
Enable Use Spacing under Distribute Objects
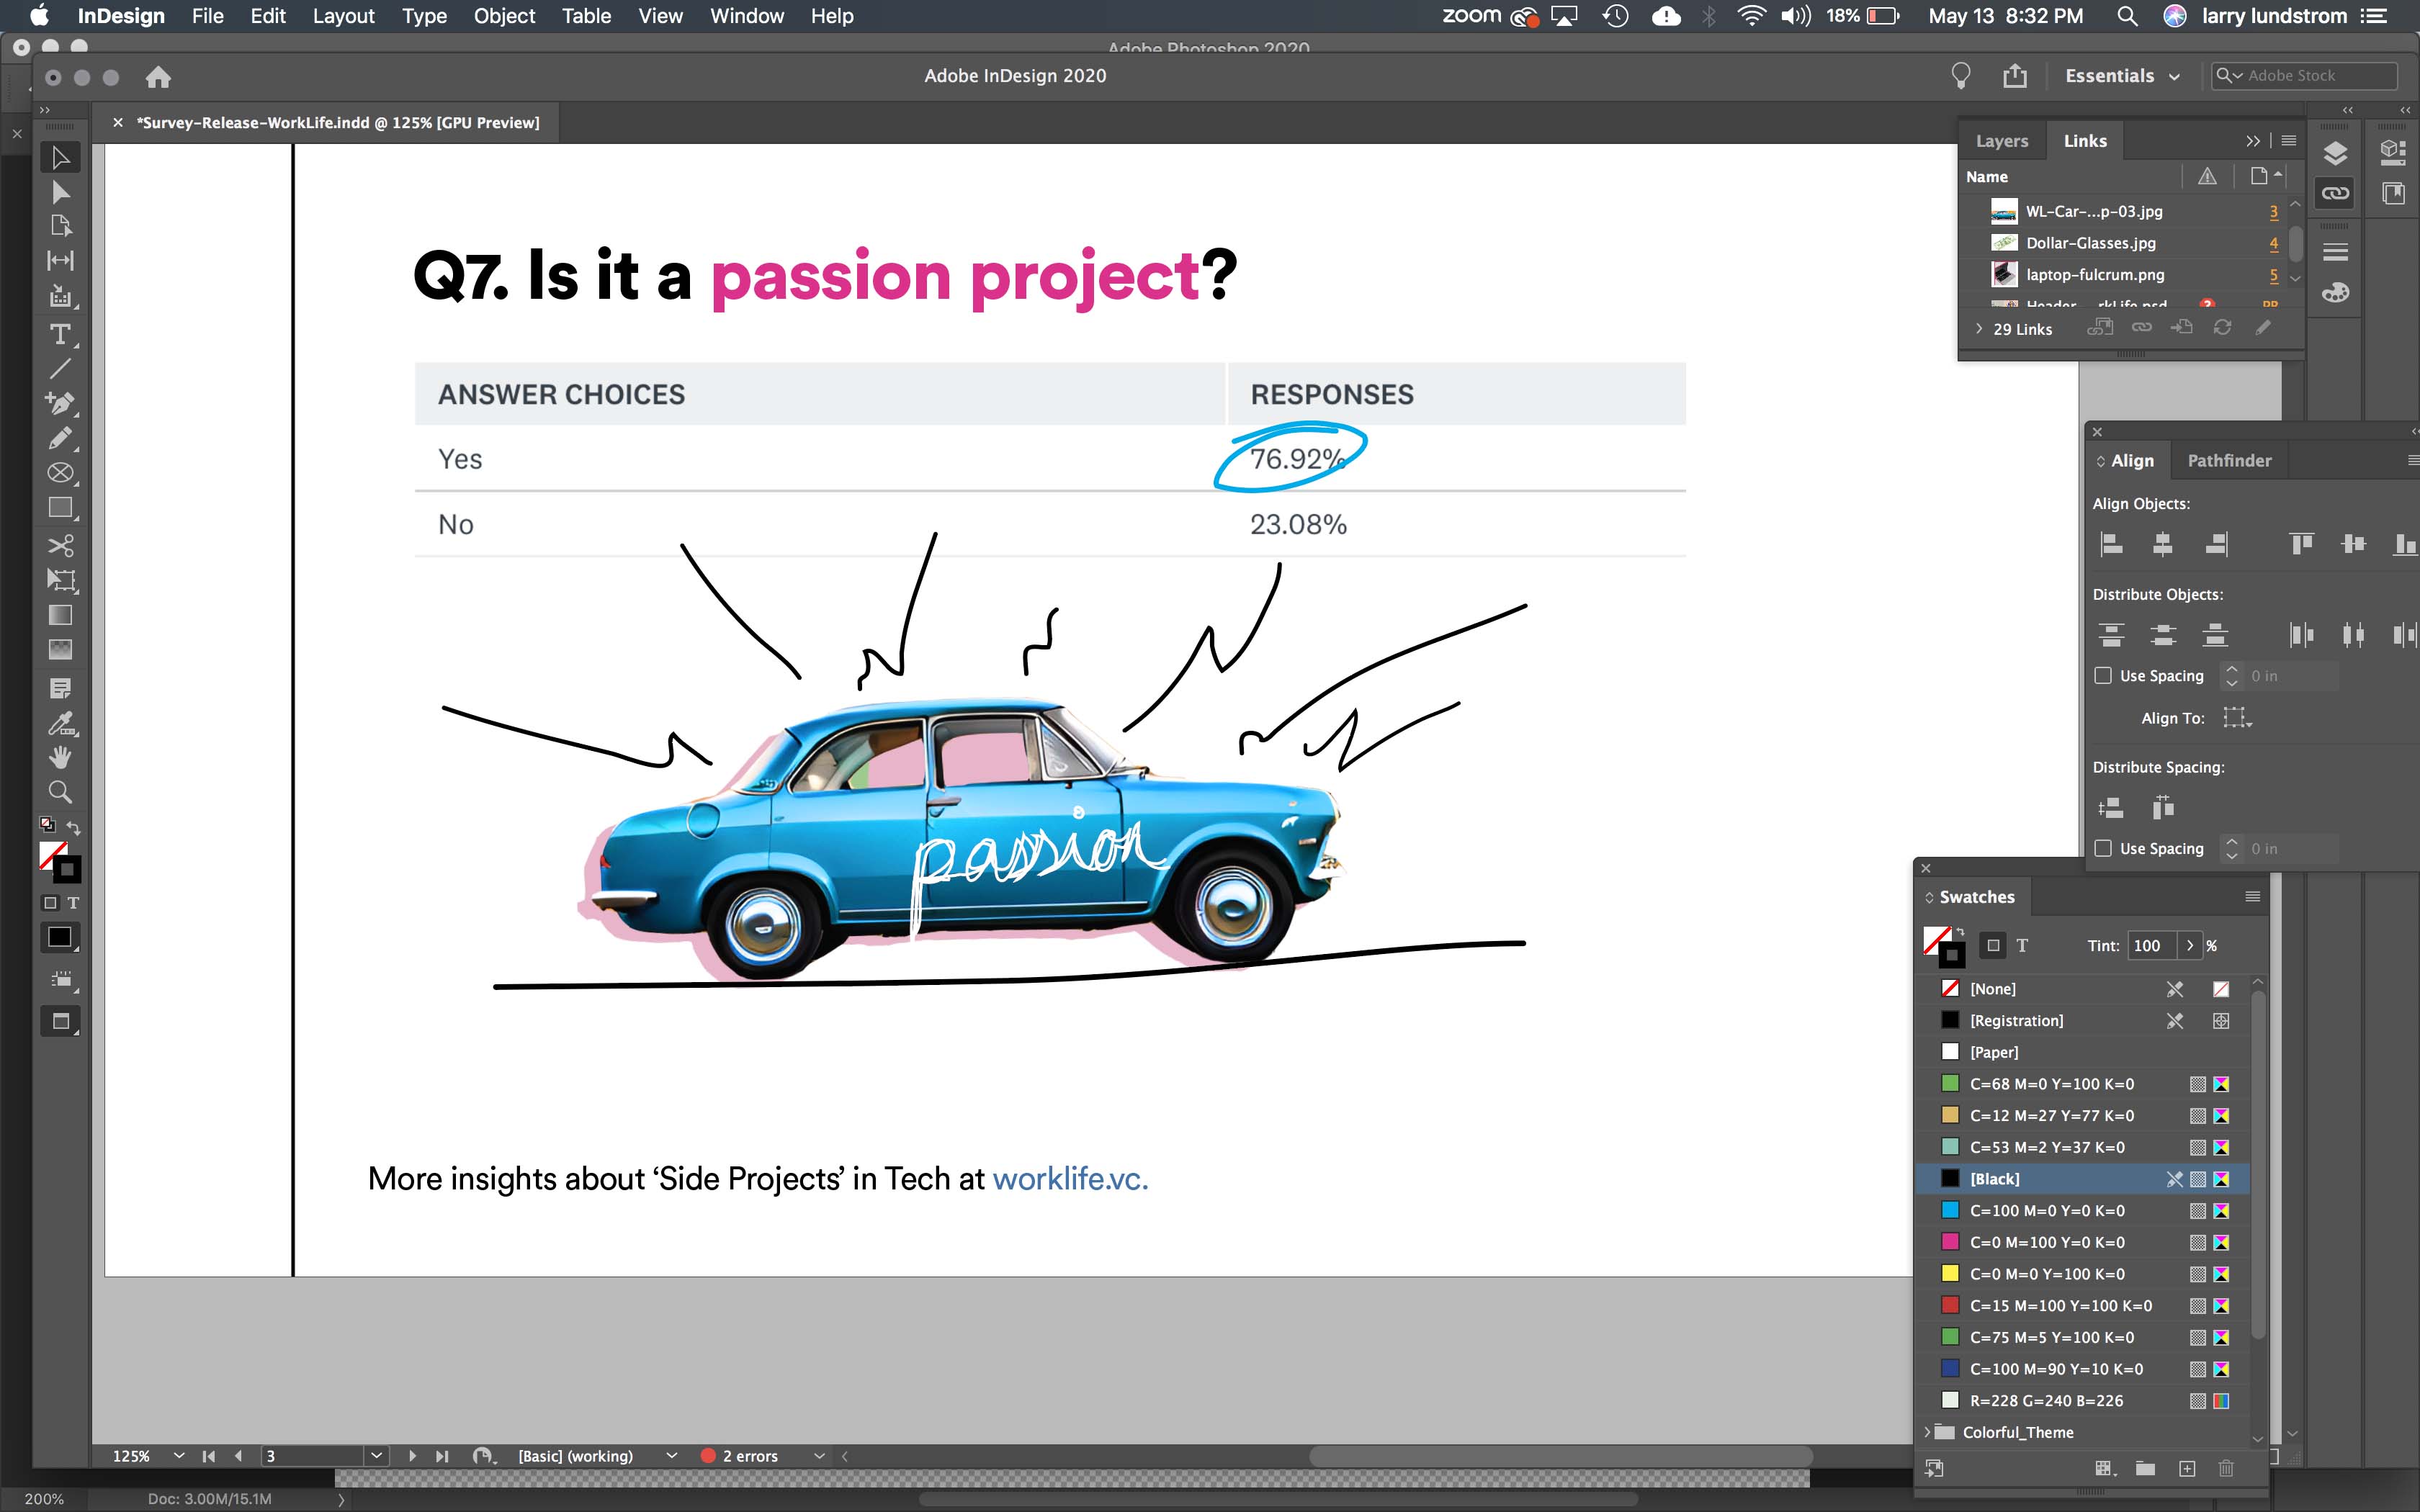2103,676
